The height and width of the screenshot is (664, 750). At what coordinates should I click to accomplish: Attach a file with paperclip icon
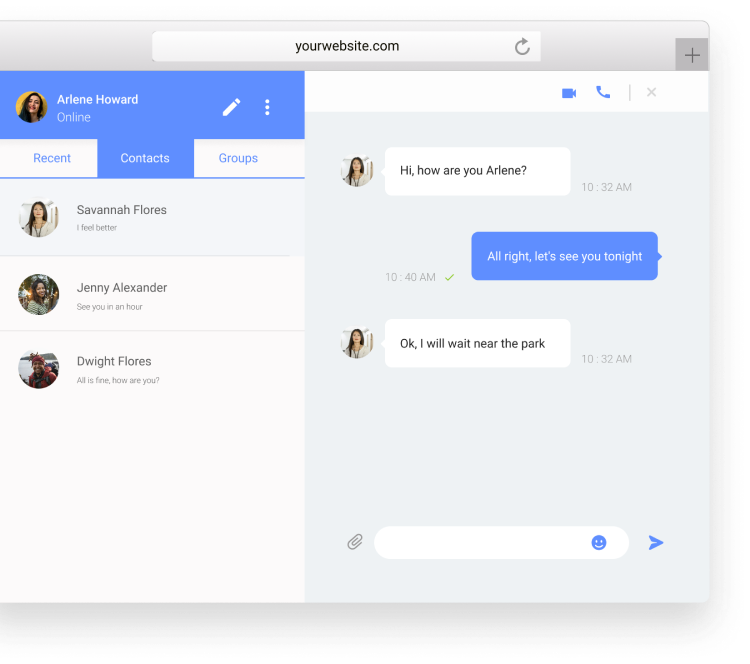click(x=355, y=542)
